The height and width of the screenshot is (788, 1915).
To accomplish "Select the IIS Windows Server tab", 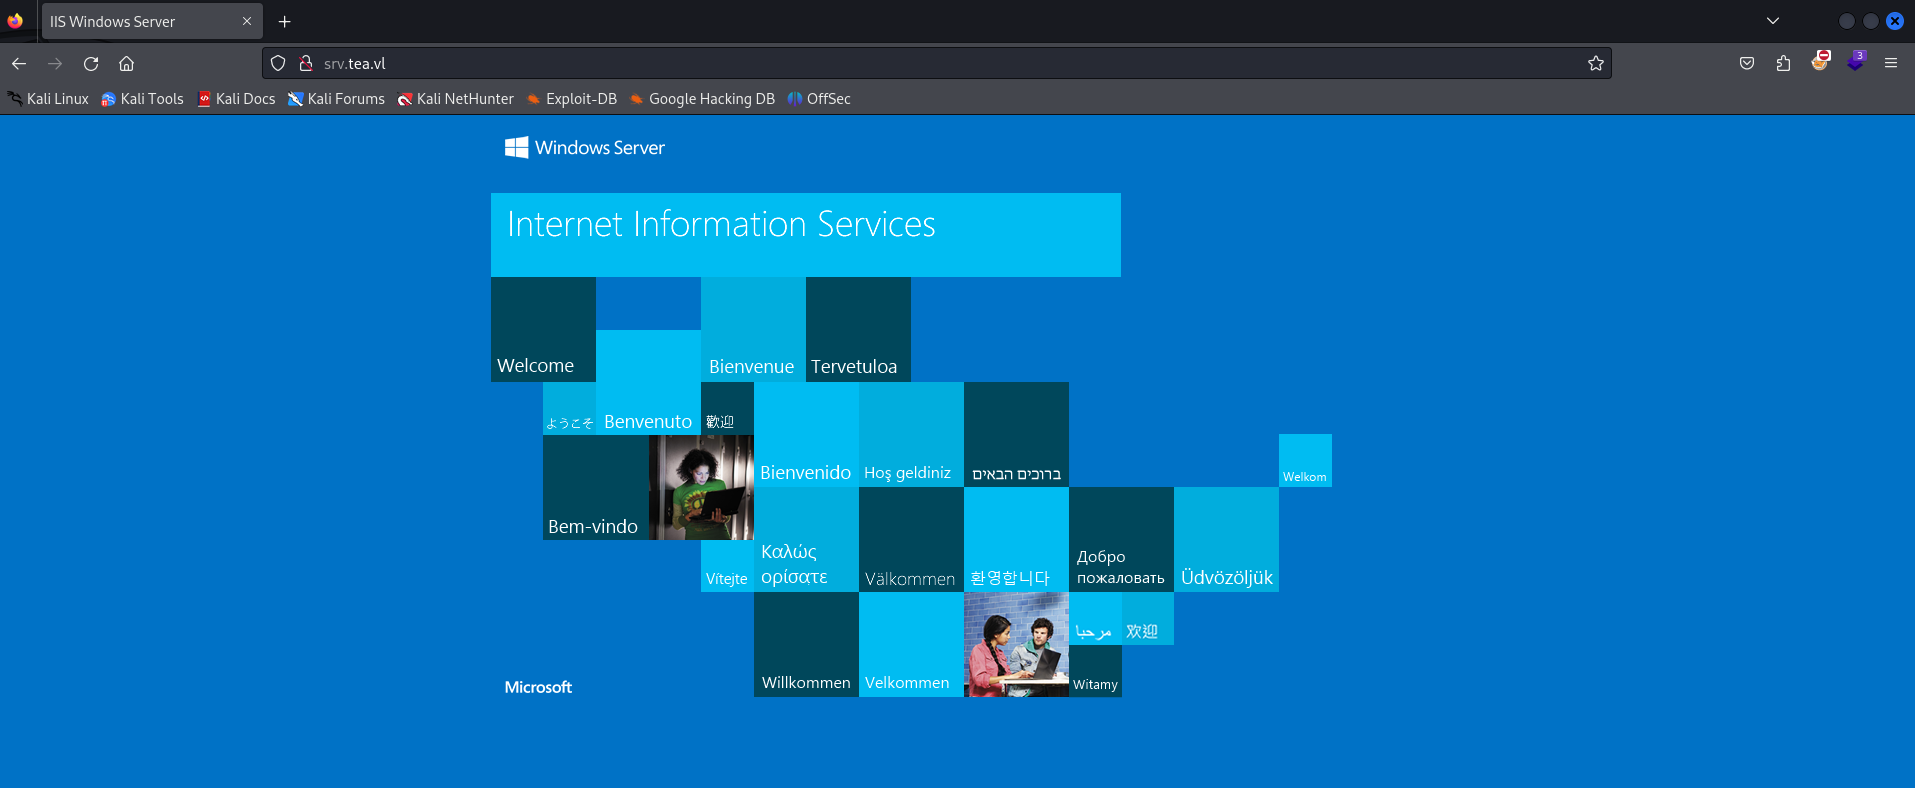I will coord(140,22).
